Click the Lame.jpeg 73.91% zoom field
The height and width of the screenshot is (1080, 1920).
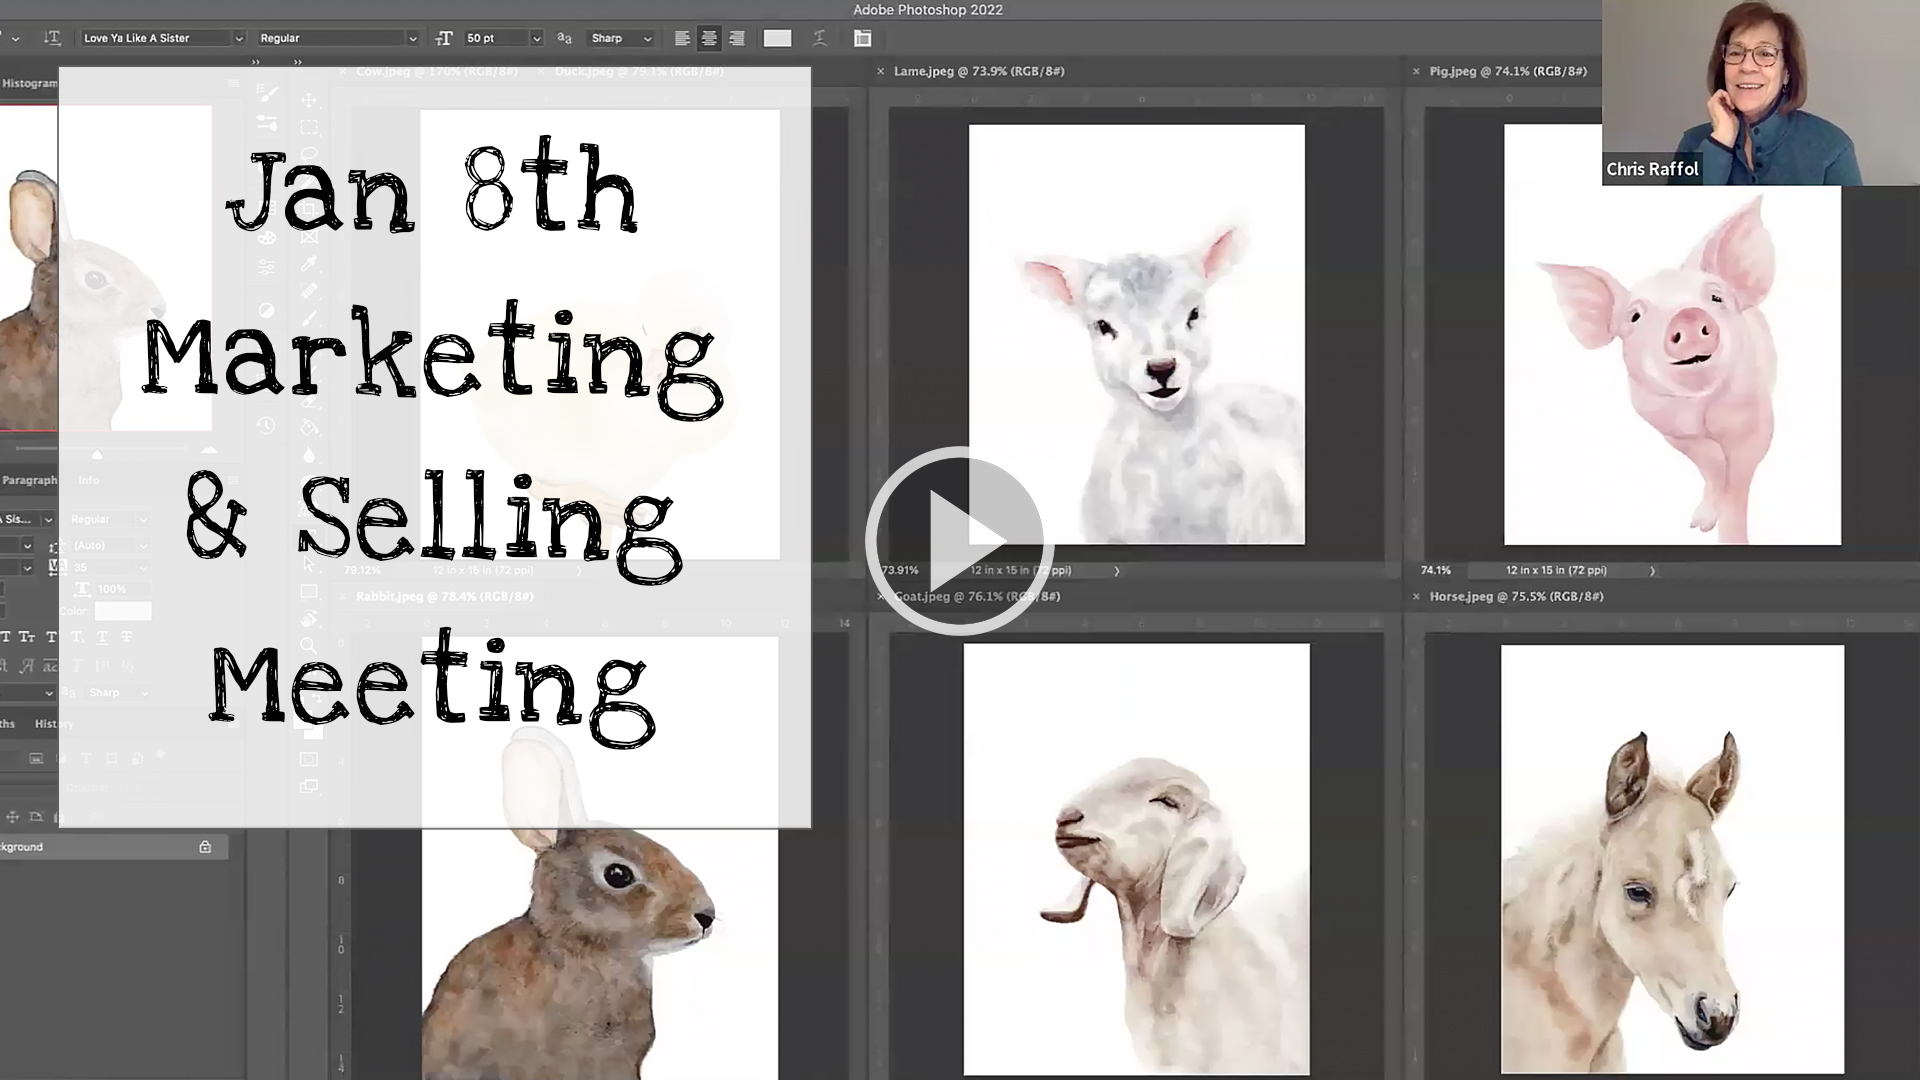tap(900, 571)
